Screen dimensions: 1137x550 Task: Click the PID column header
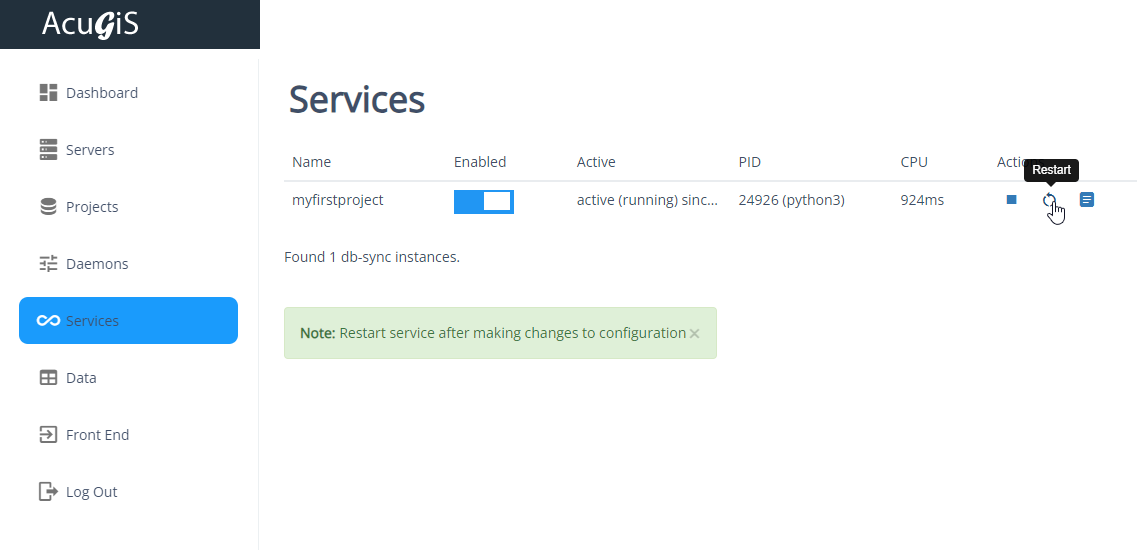[x=749, y=162]
